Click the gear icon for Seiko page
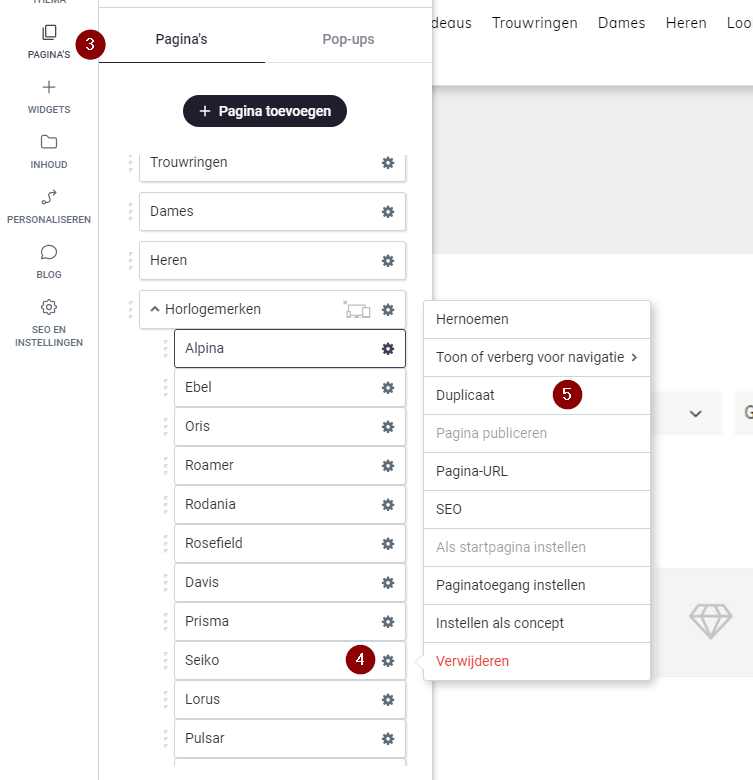The height and width of the screenshot is (780, 753). point(388,661)
